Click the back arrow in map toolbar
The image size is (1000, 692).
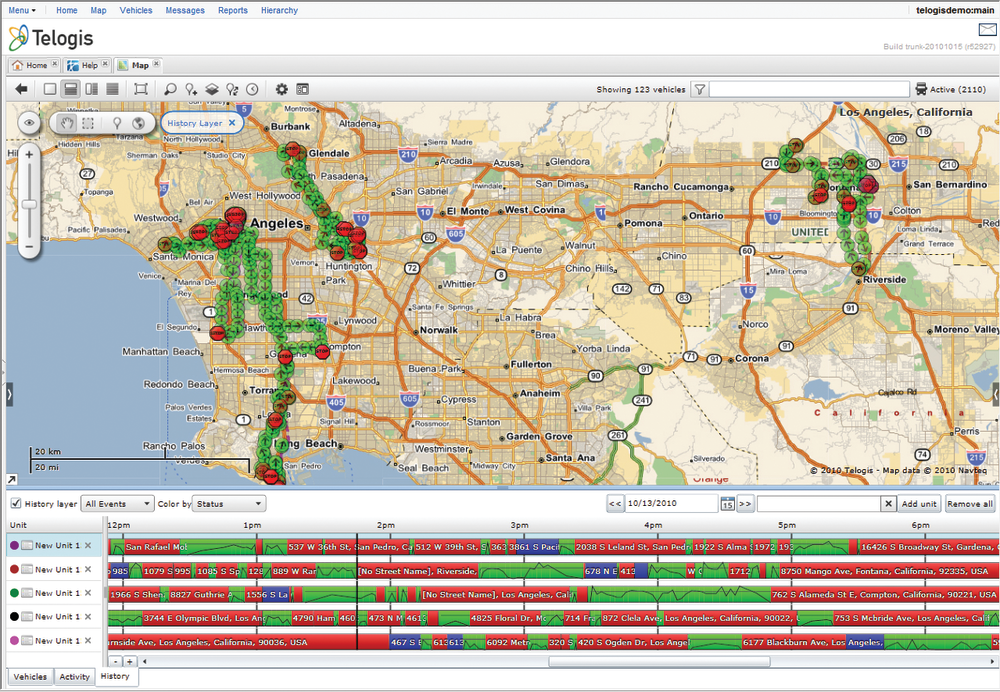pos(21,89)
